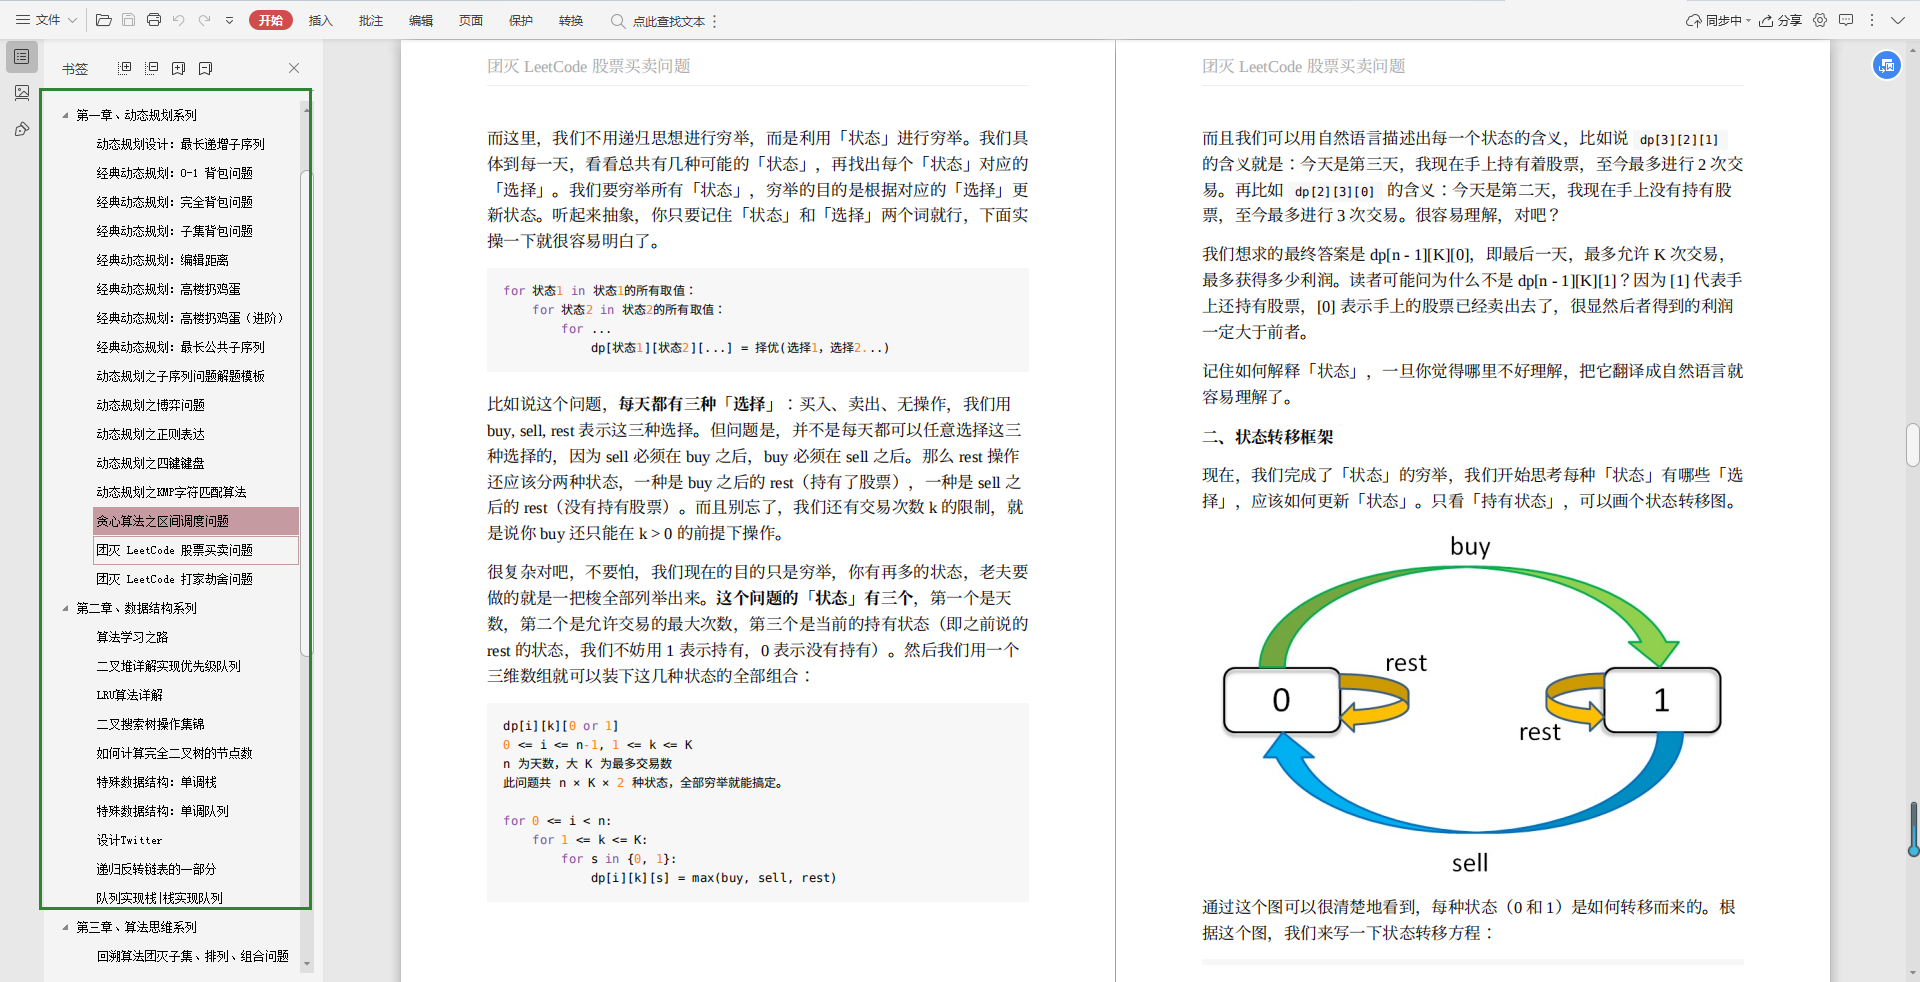This screenshot has height=982, width=1920.
Task: Click the delete bookmark icon
Action: 206,68
